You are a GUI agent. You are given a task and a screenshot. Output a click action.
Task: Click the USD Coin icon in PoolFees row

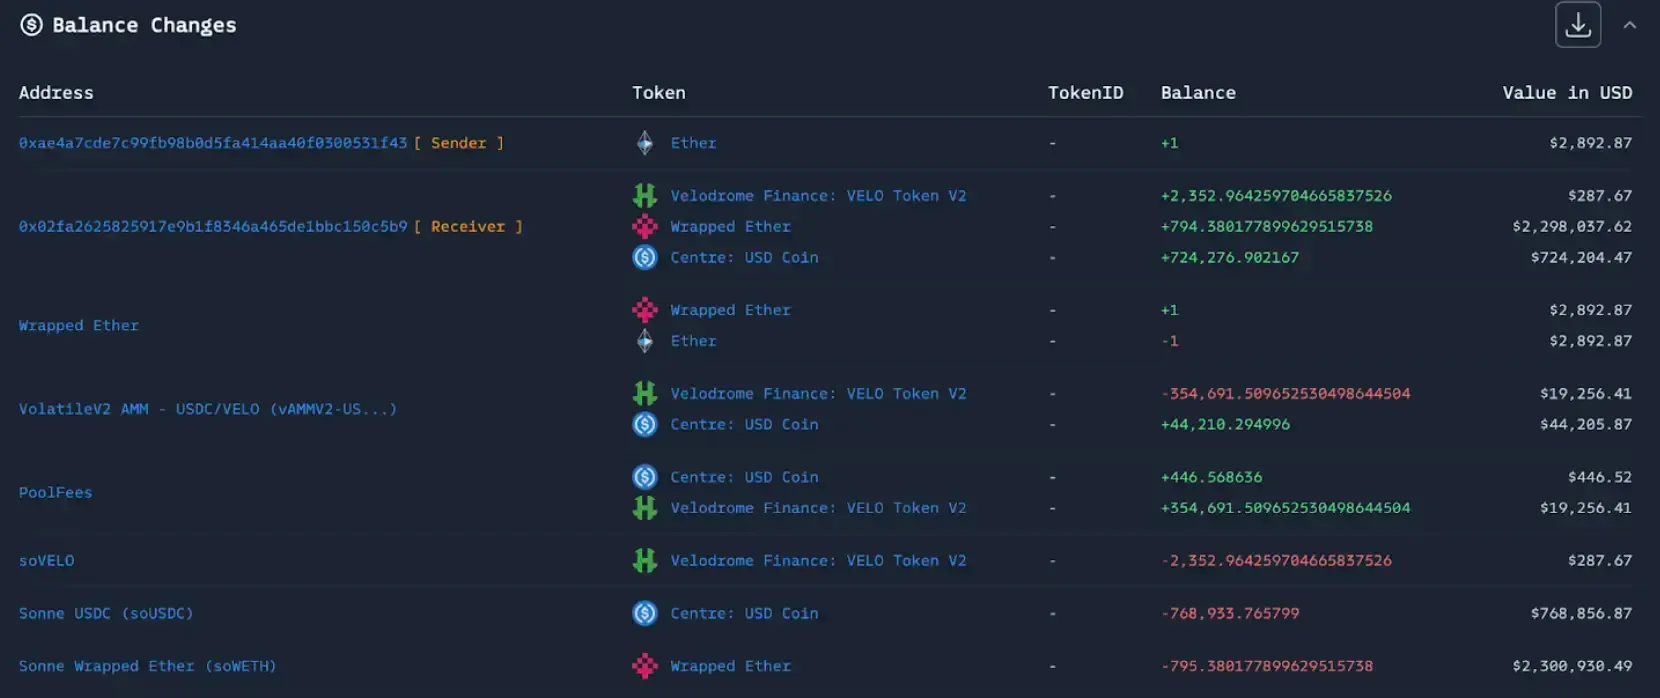point(645,477)
